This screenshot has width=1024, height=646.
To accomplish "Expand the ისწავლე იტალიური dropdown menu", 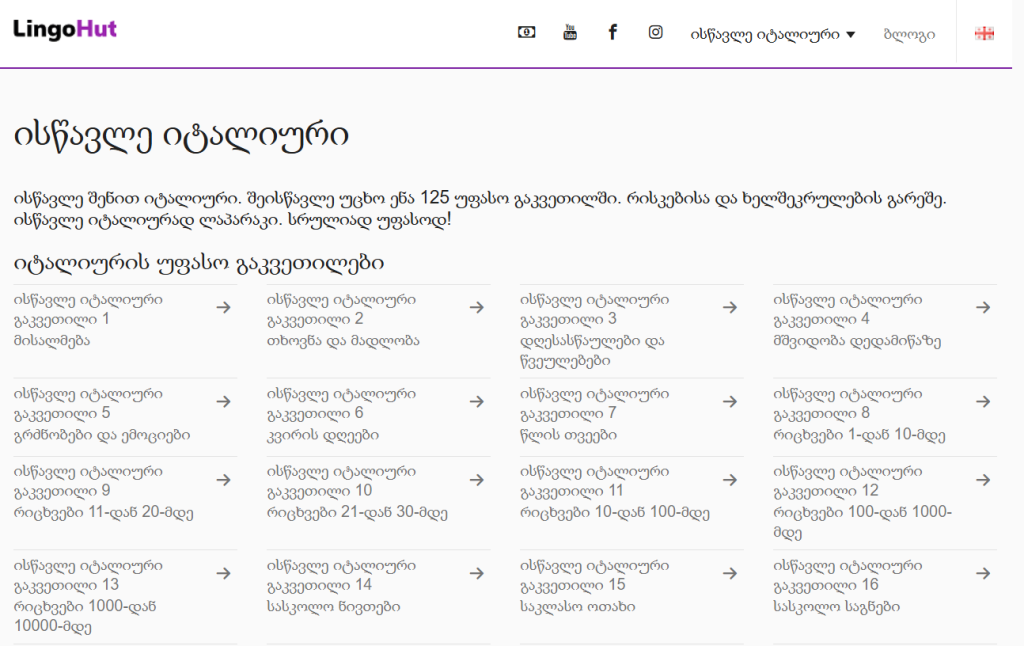I will (x=772, y=34).
